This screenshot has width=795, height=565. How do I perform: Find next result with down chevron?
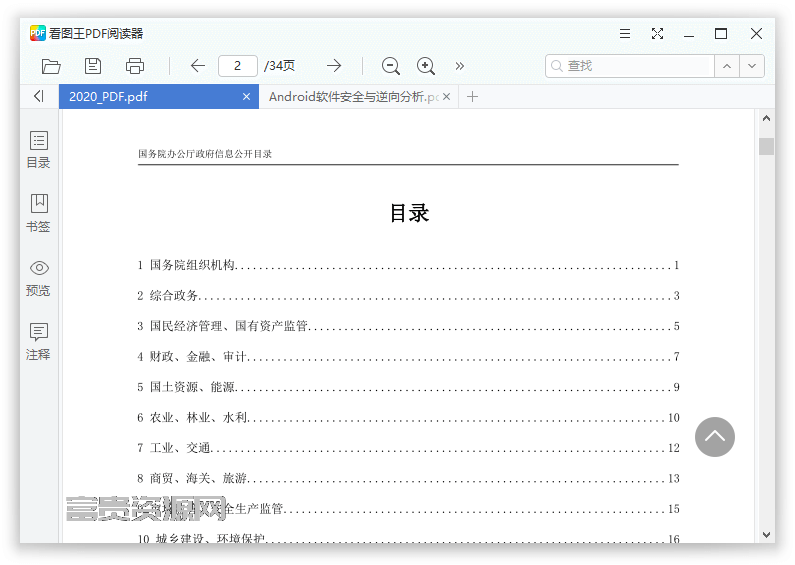coord(752,66)
